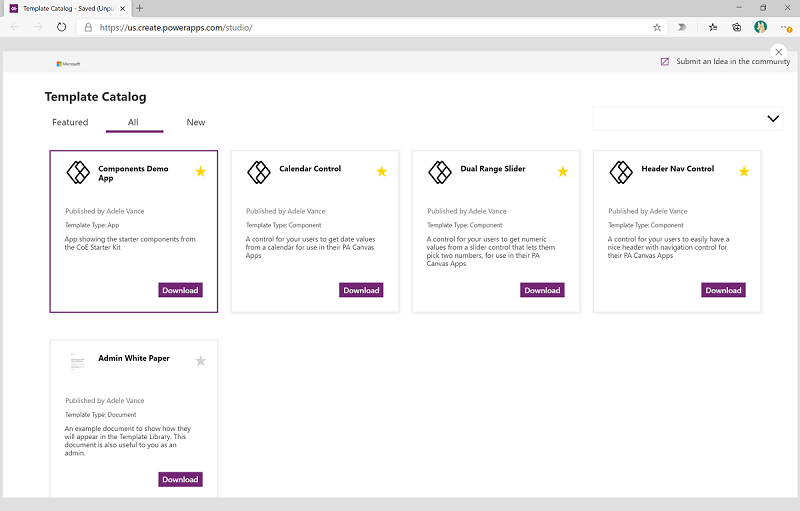Toggle favorite star on Header Nav Control

[x=744, y=171]
